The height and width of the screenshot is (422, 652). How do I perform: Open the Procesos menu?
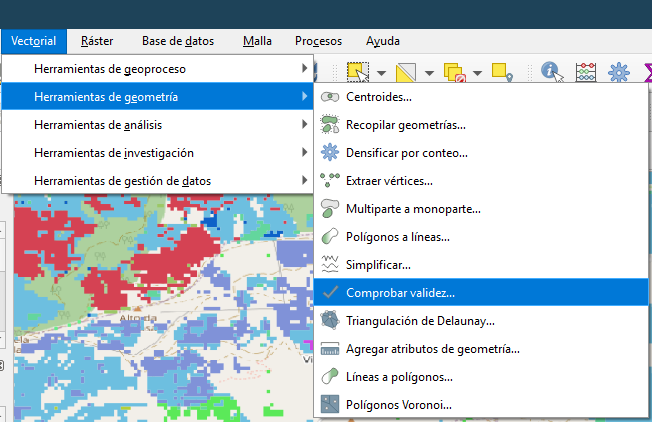pos(318,41)
